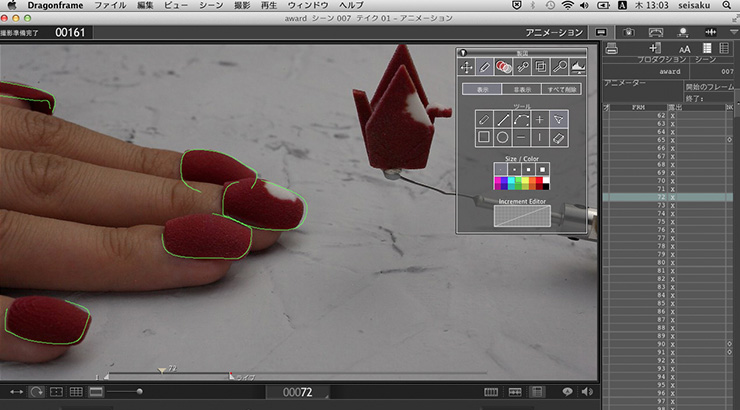The height and width of the screenshot is (410, 740).
Task: Toggle the loop playback button
Action: tap(36, 392)
